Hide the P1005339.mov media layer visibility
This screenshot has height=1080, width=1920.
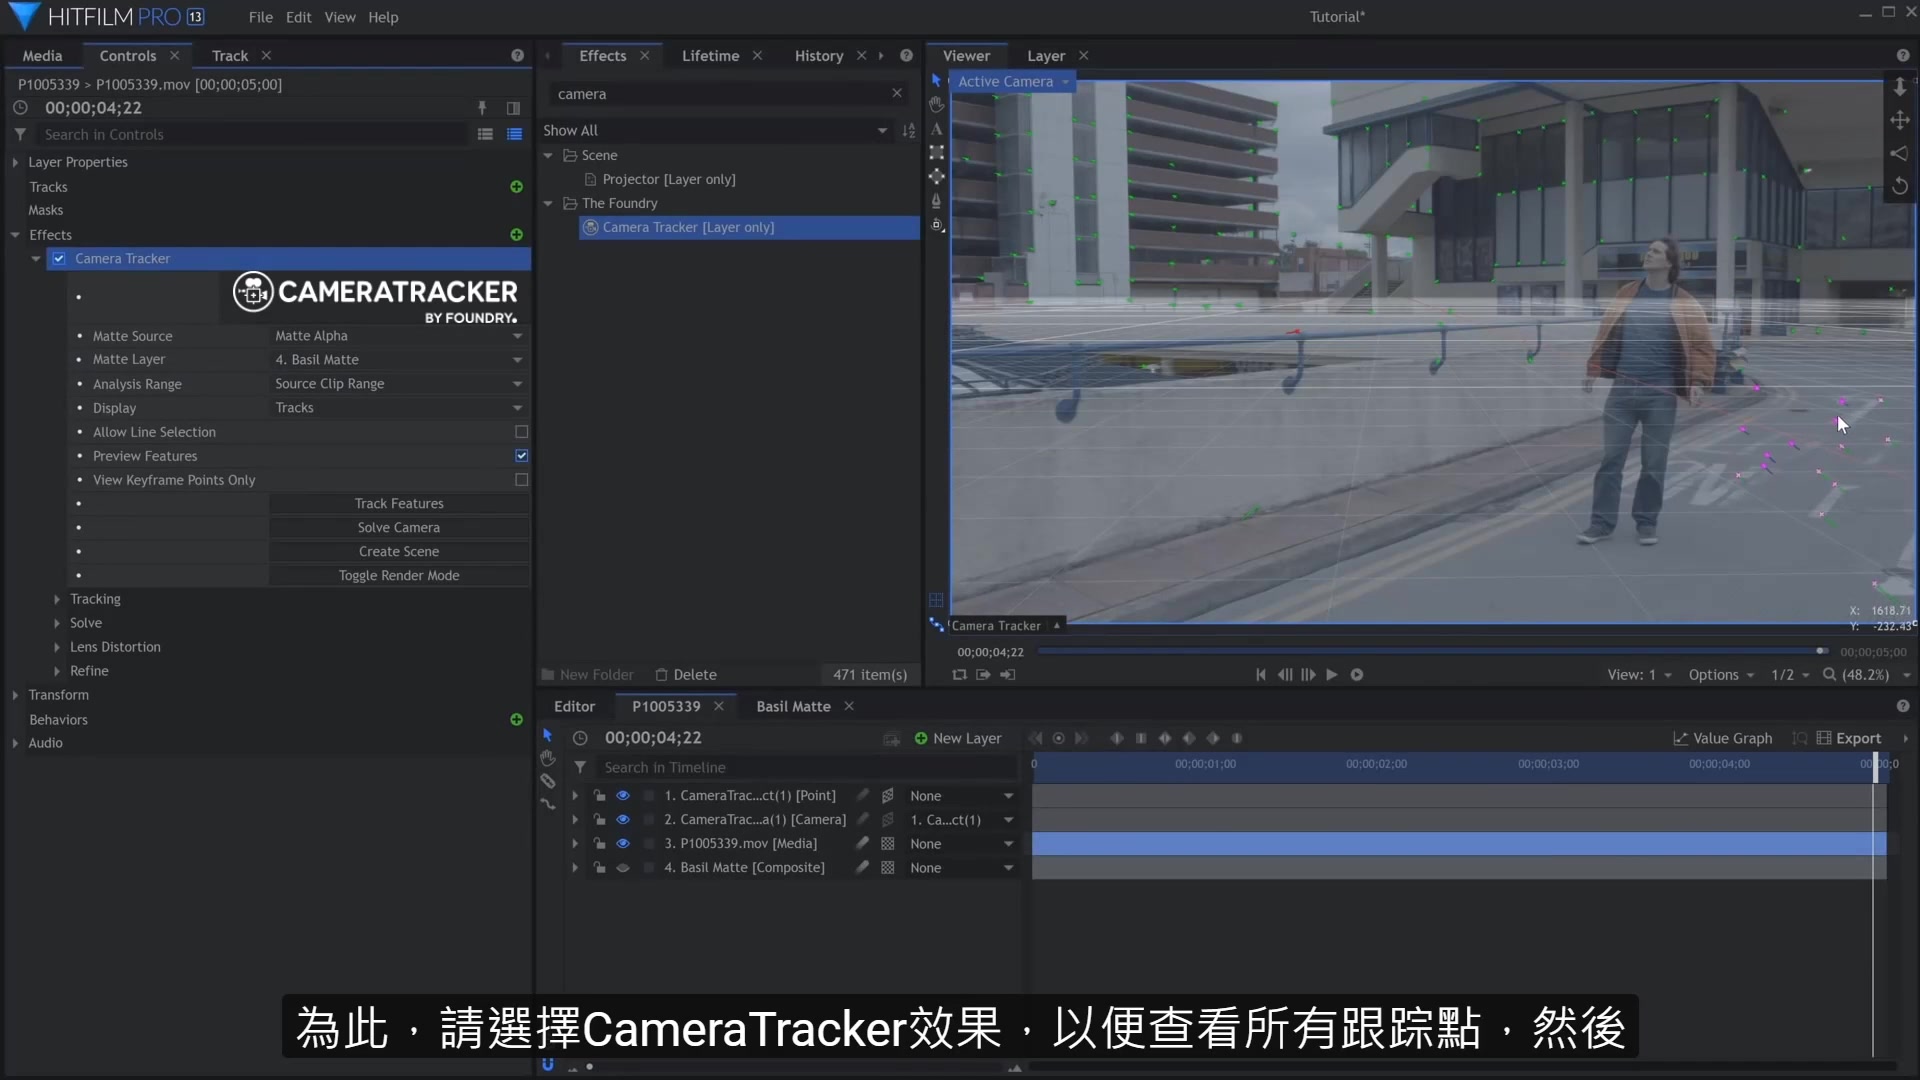coord(623,843)
